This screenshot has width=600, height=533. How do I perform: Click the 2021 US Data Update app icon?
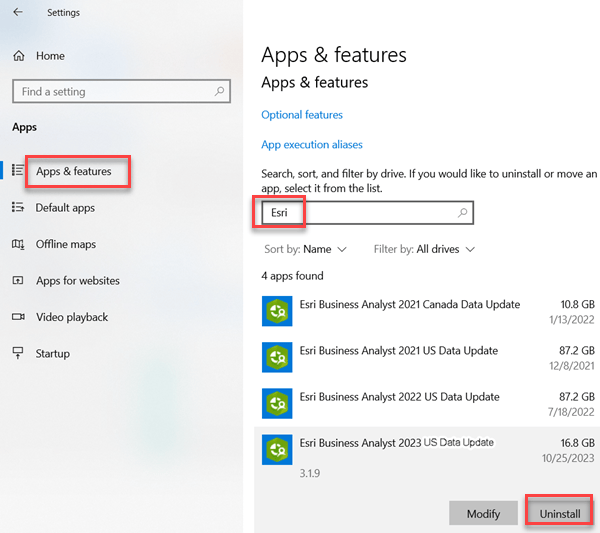[277, 357]
